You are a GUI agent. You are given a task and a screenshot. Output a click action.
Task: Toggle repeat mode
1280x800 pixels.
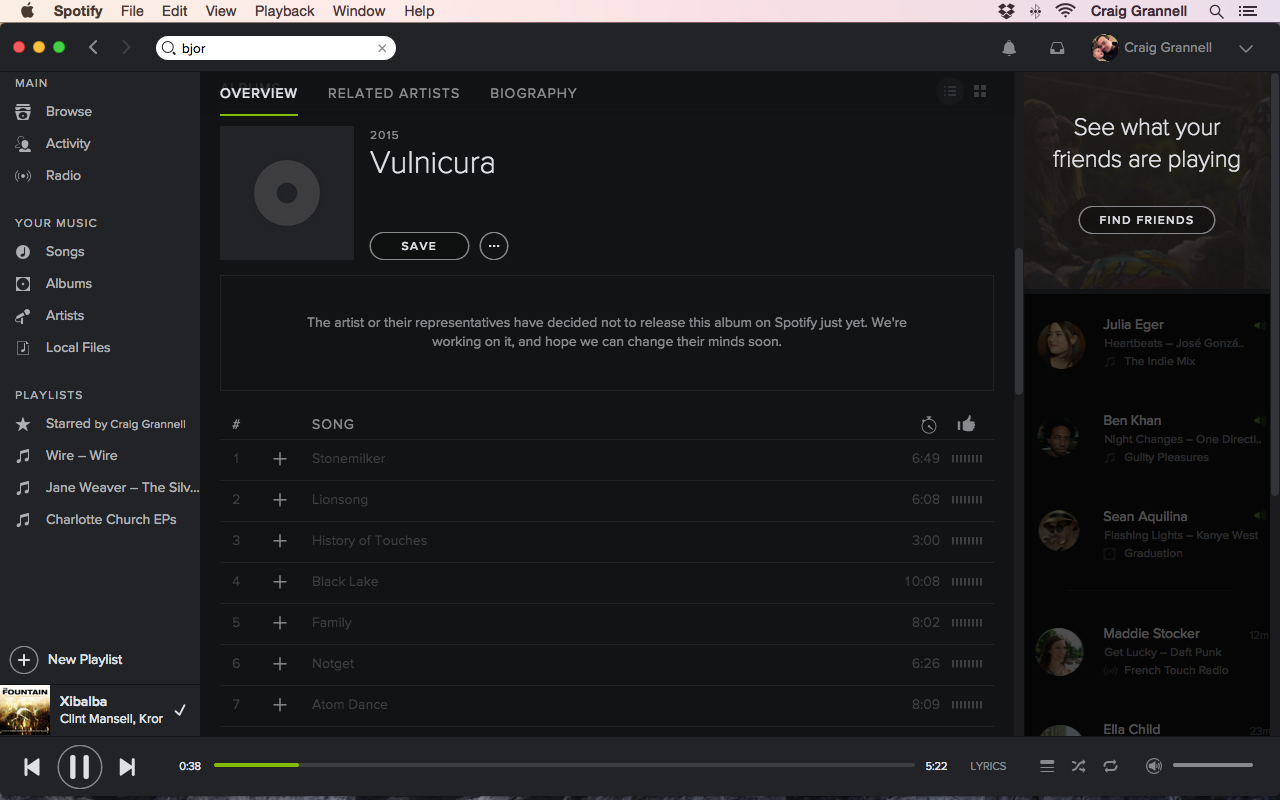(x=1110, y=766)
